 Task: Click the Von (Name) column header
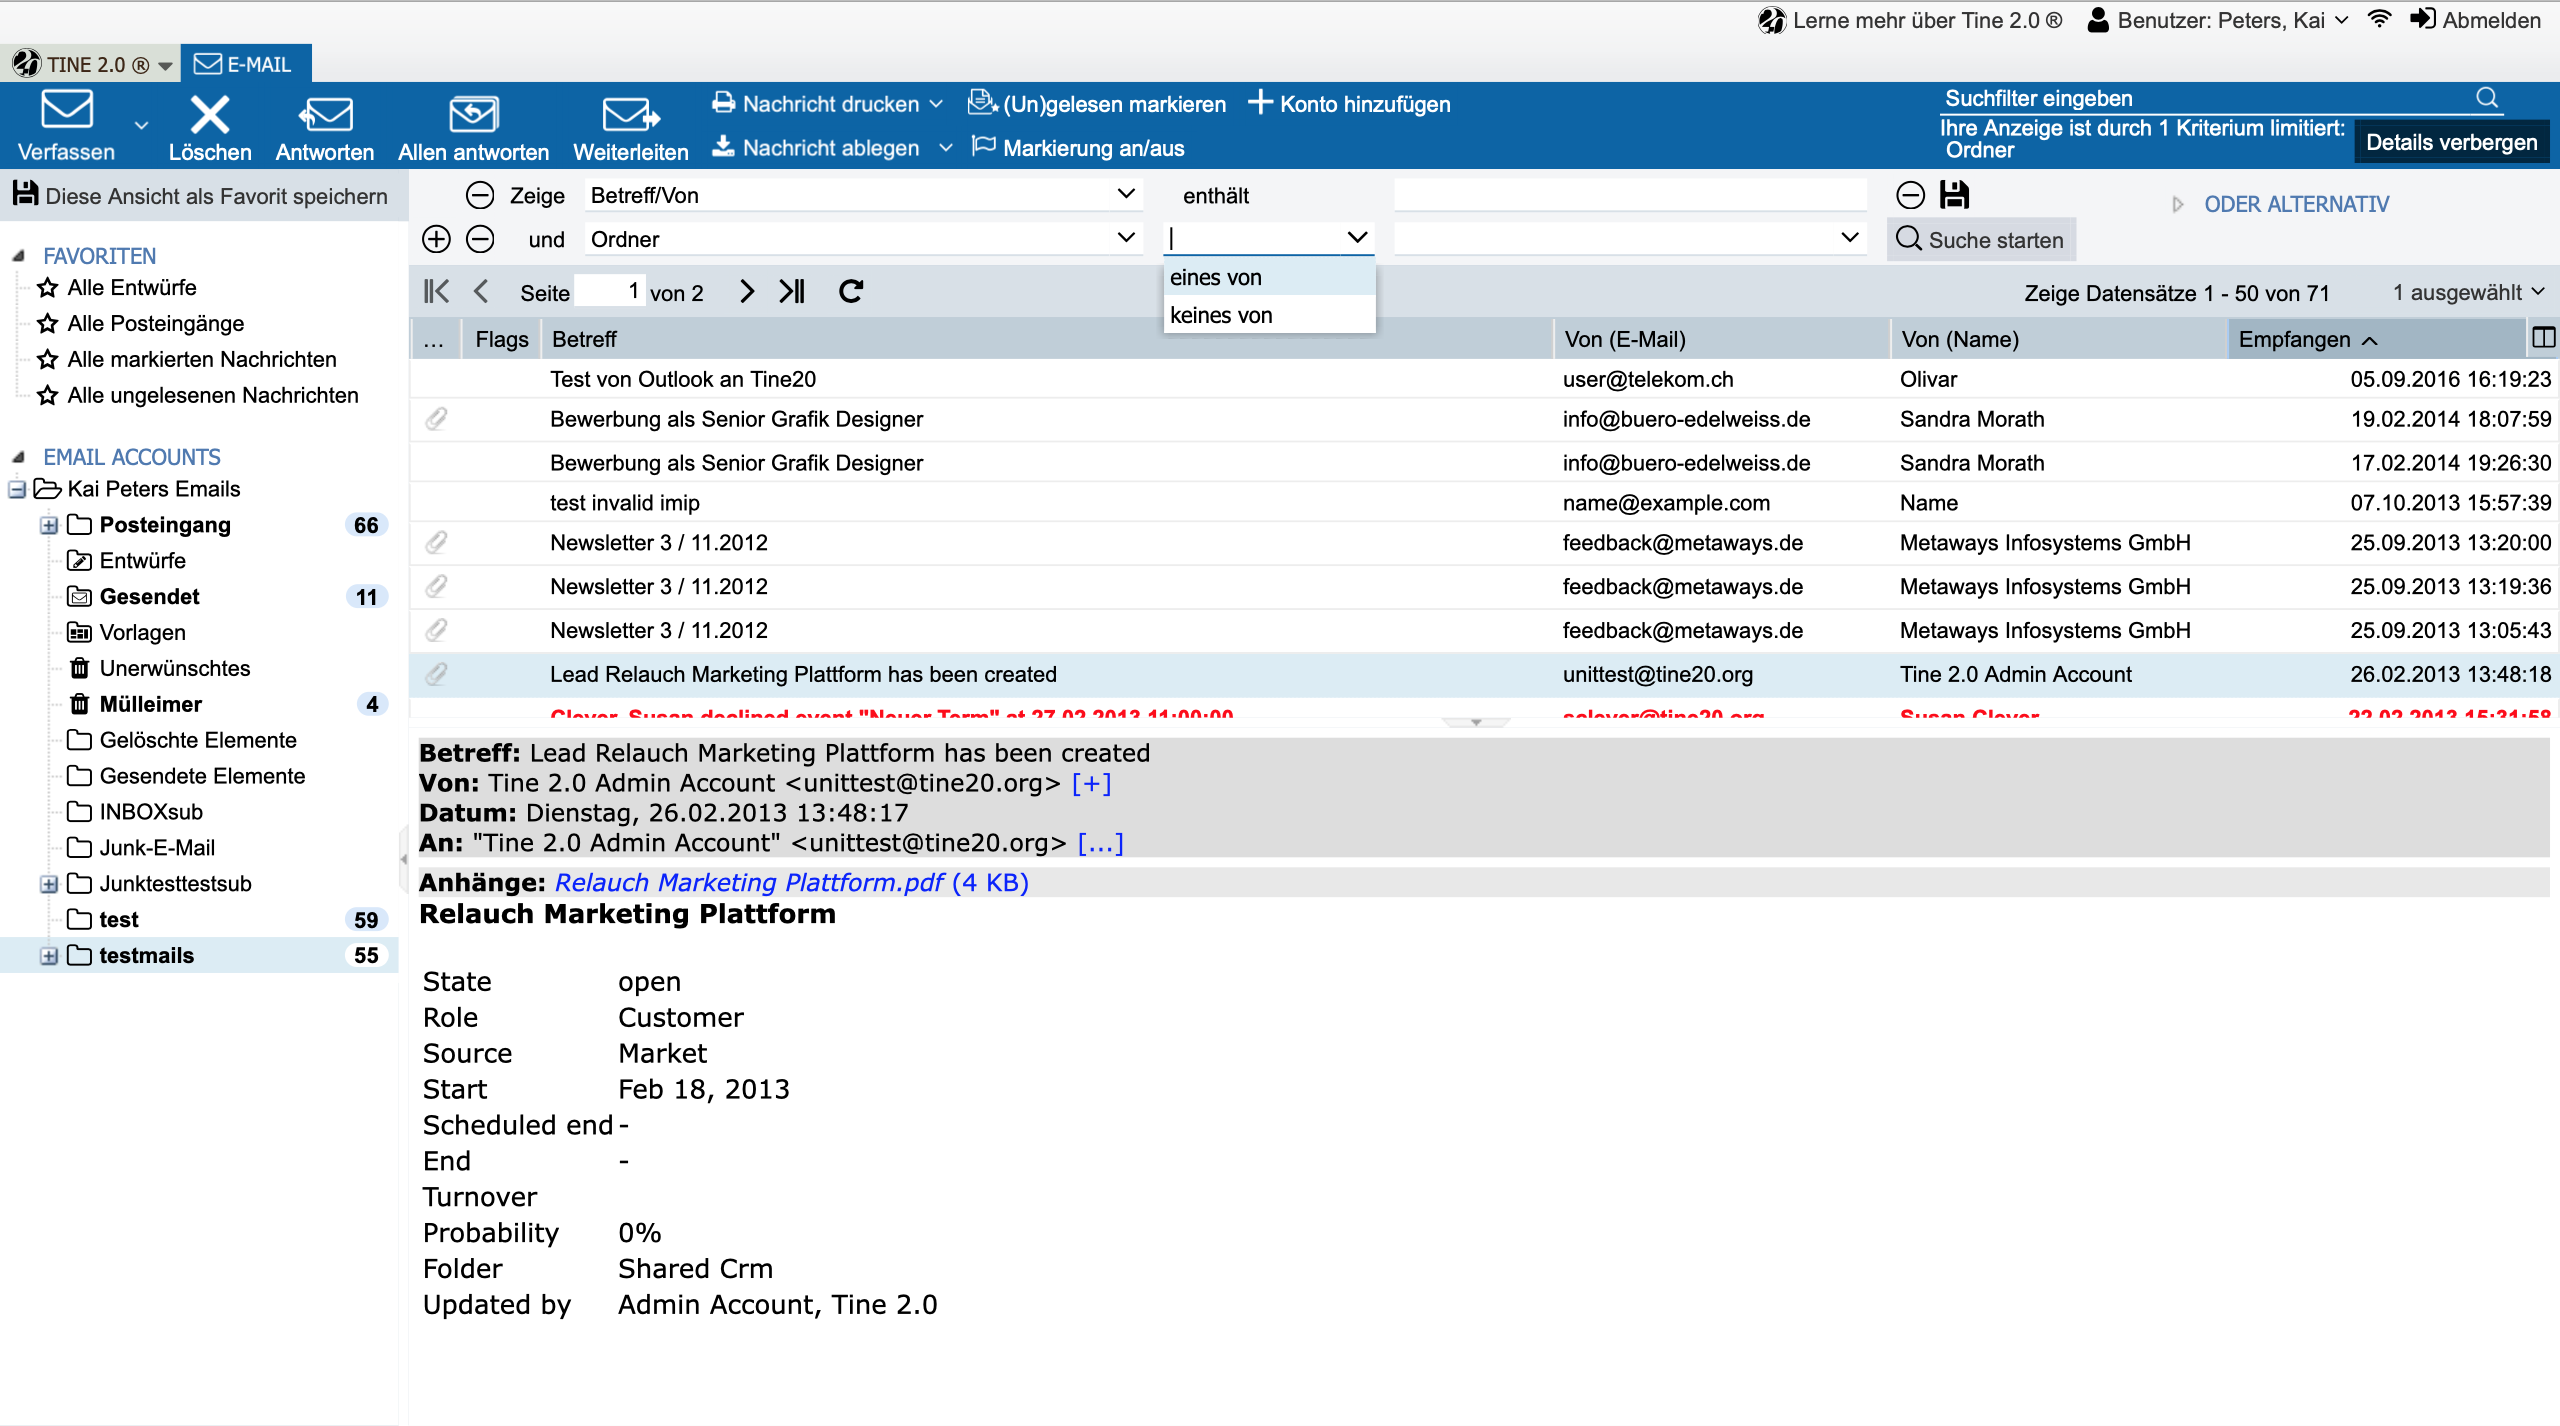tap(2058, 339)
